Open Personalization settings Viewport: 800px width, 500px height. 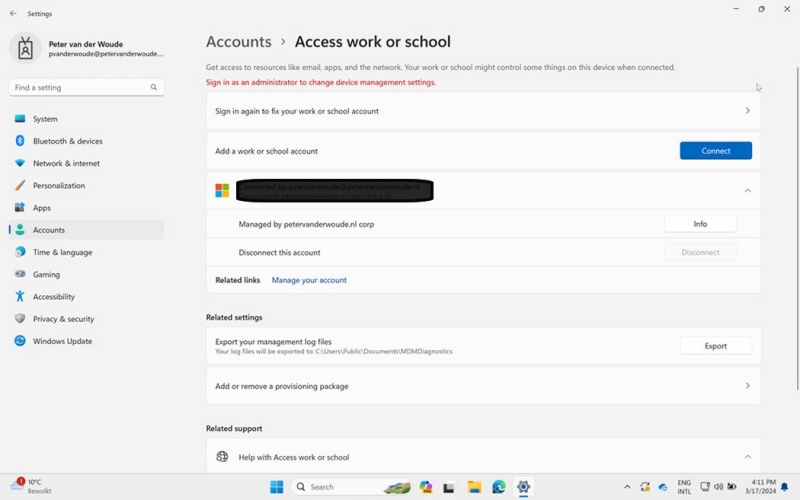pyautogui.click(x=86, y=185)
